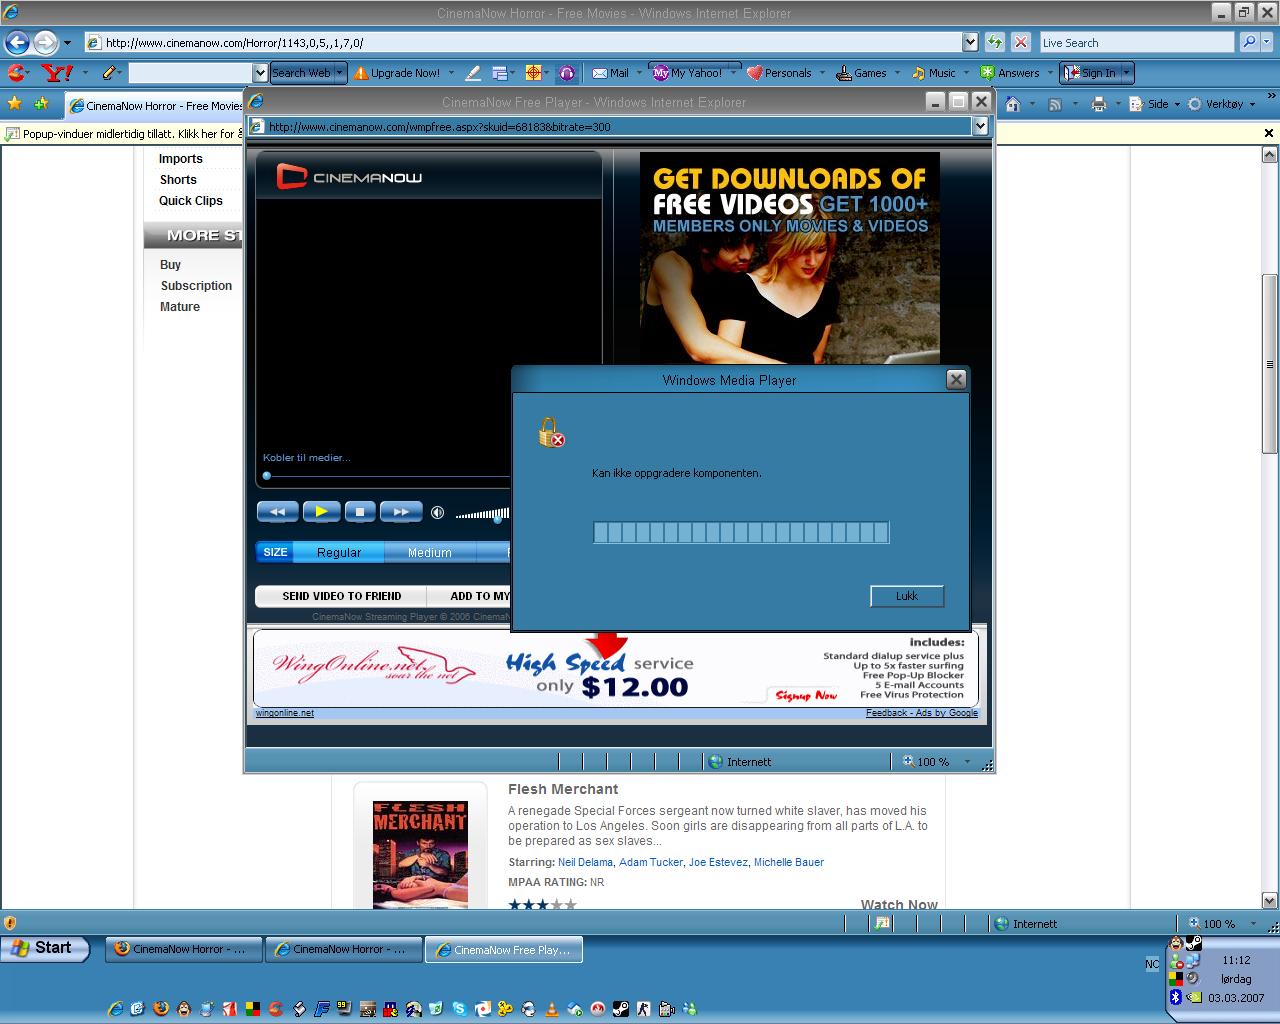Open Mail from the Yahoo toolbar

click(611, 73)
